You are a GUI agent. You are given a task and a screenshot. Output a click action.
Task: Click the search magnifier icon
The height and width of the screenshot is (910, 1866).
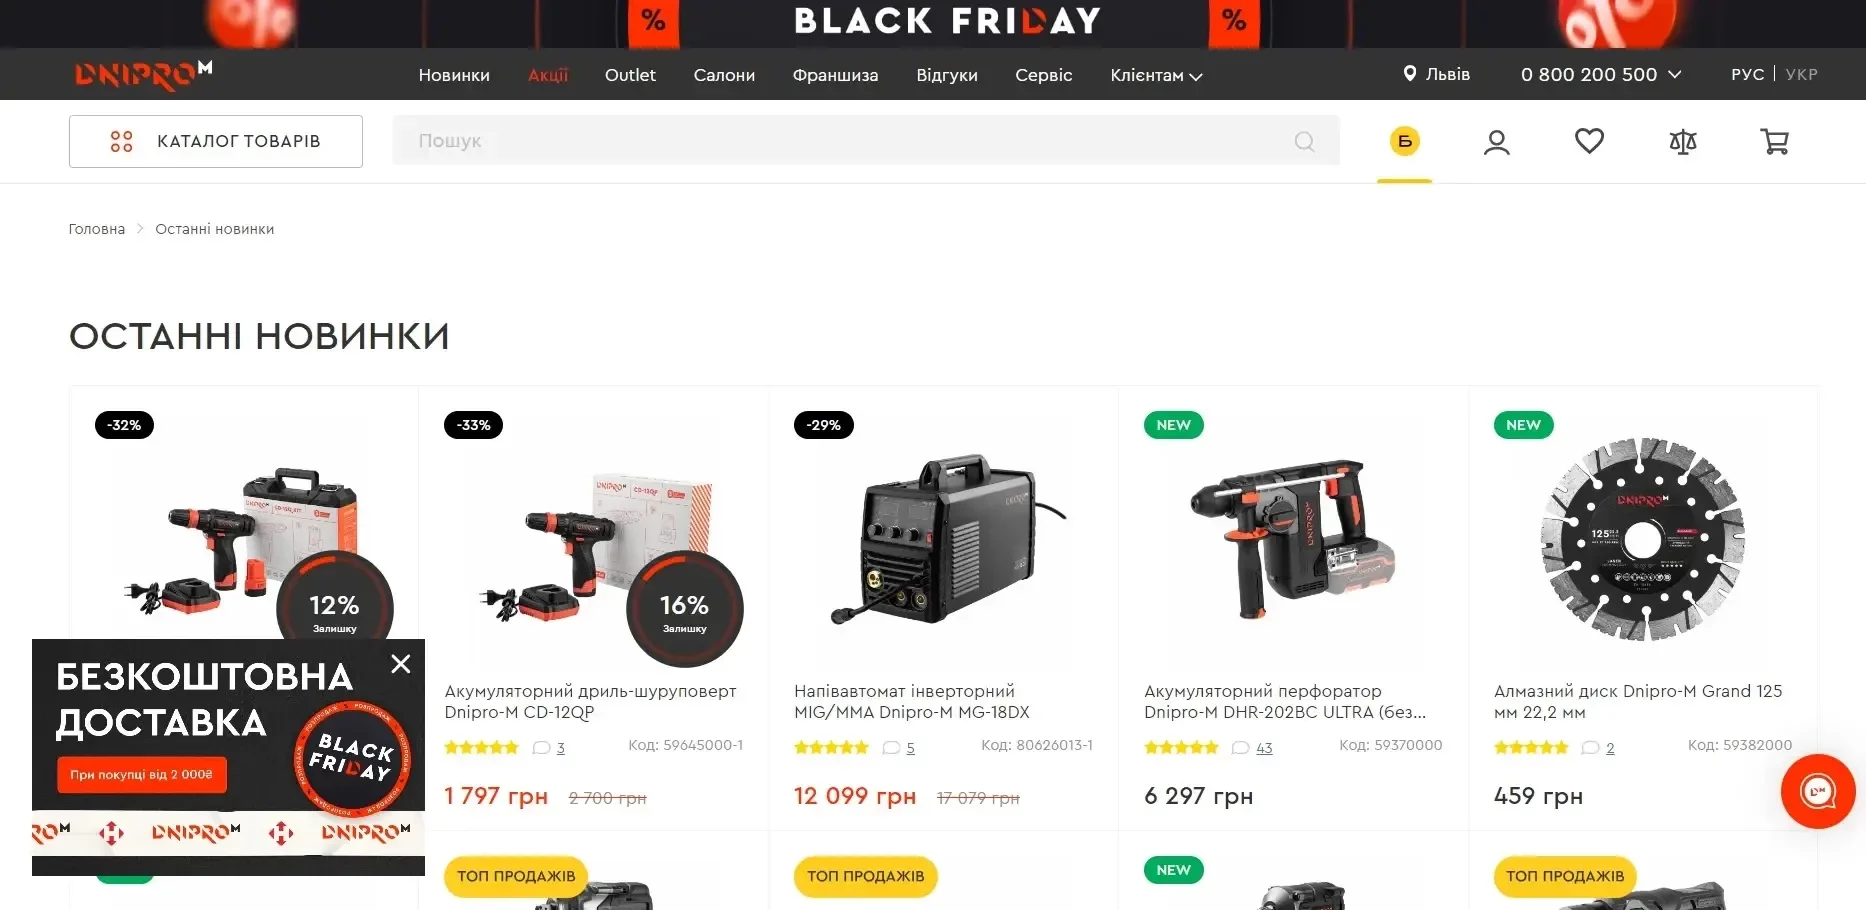click(1304, 141)
